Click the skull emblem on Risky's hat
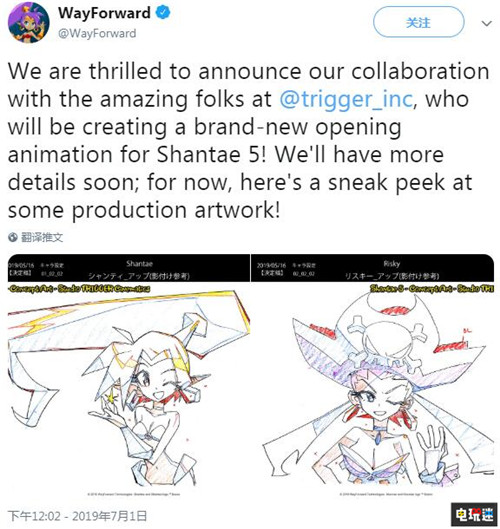Image resolution: width=500 pixels, height=529 pixels. tap(386, 341)
